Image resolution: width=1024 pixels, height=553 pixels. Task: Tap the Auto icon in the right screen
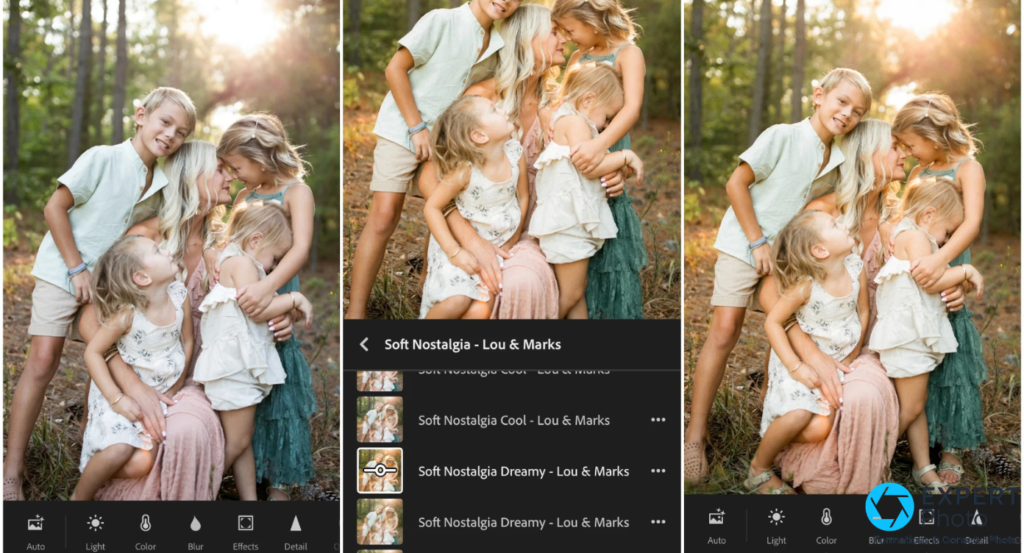coord(716,518)
